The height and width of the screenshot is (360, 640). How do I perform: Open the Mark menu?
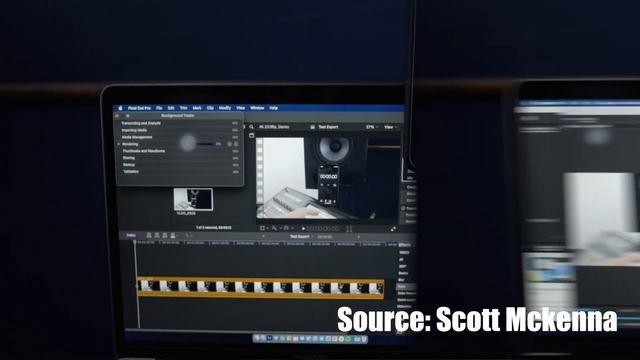point(197,108)
